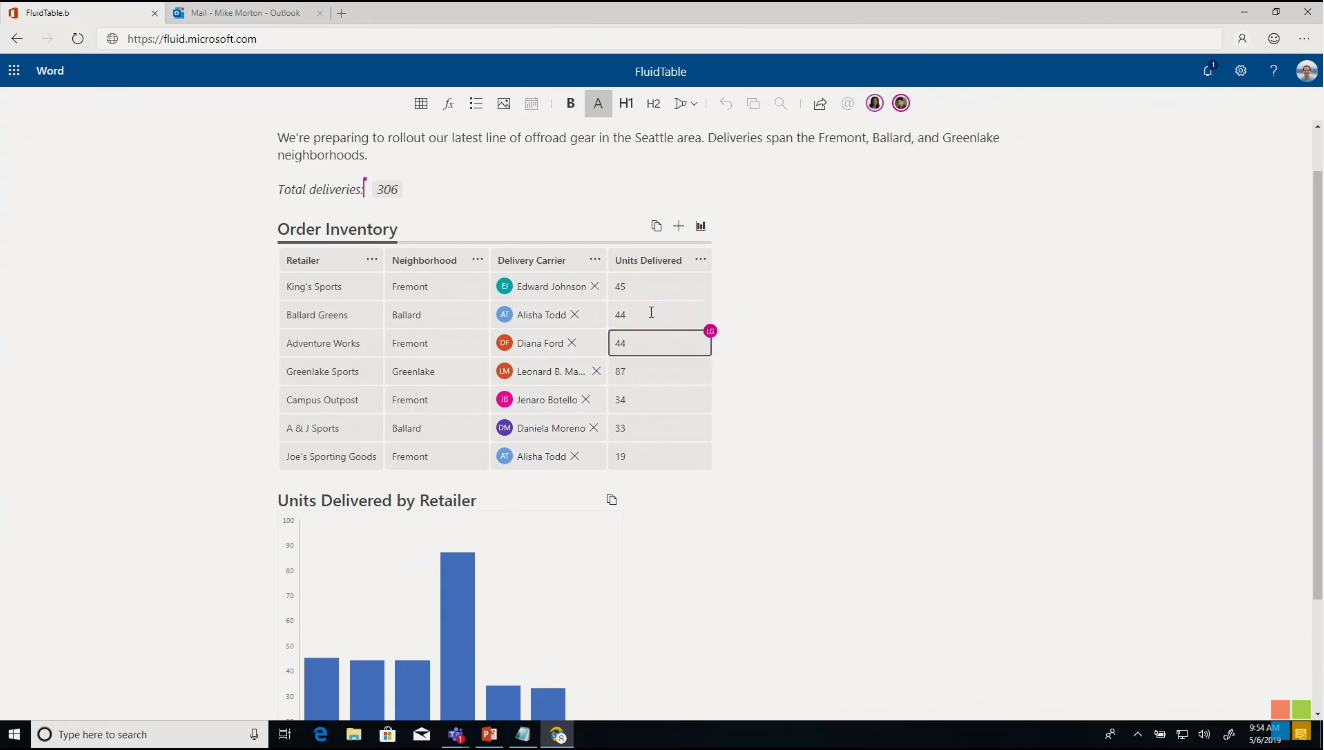
Task: Open the Word app launcher waffle menu
Action: (14, 71)
